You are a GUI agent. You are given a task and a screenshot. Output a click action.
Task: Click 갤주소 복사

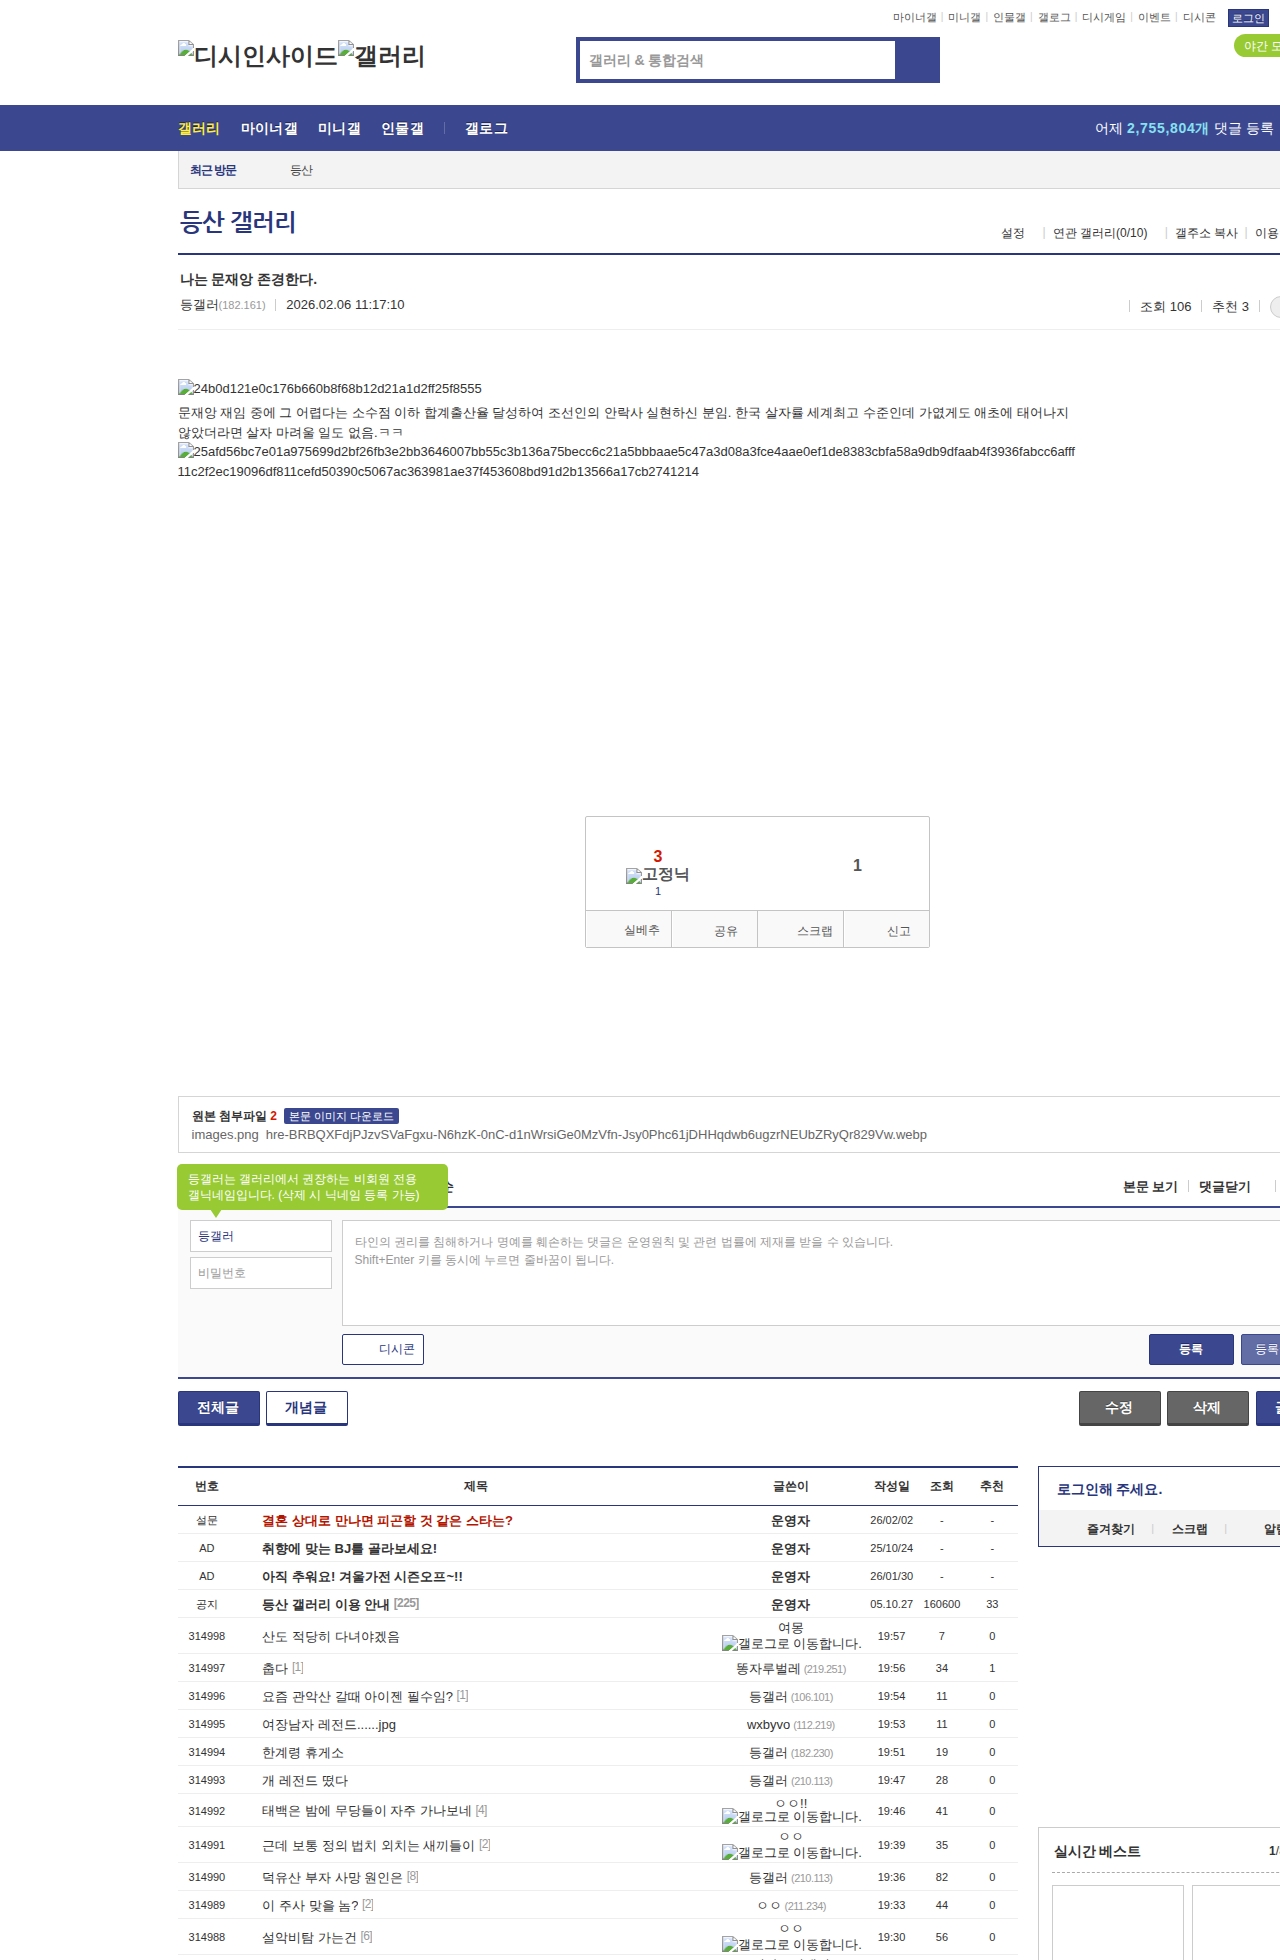tap(1206, 233)
